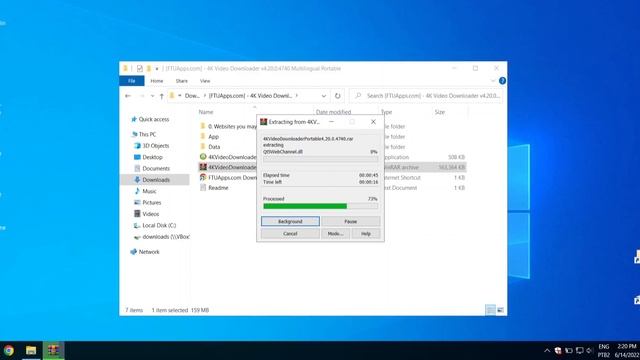Image resolution: width=640 pixels, height=360 pixels.
Task: Switch to large icons view layout
Action: (x=500, y=310)
